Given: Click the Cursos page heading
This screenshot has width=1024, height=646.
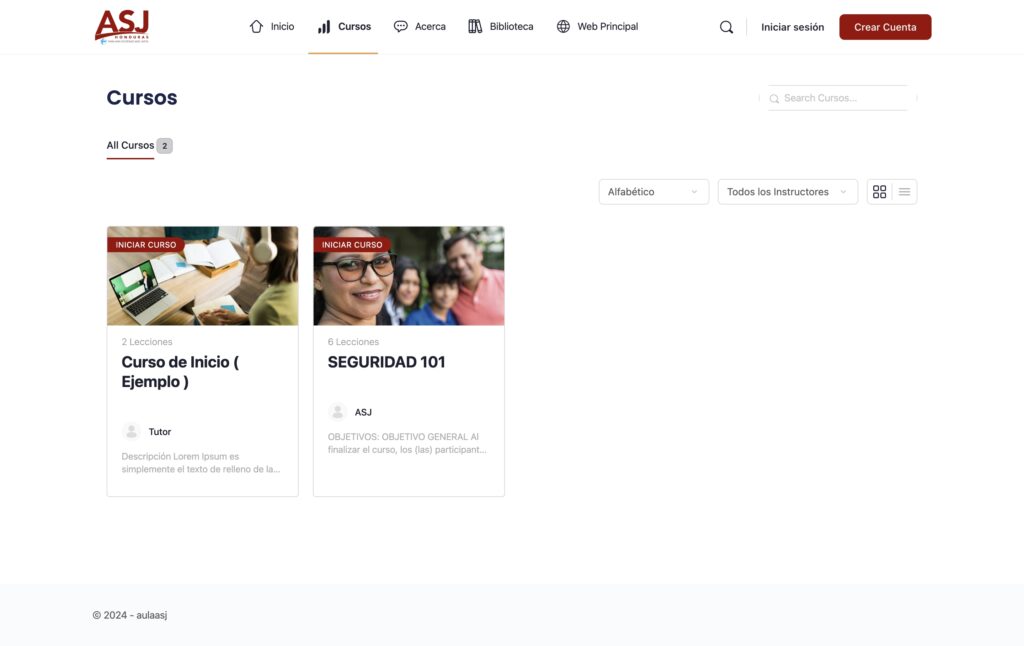Looking at the screenshot, I should pyautogui.click(x=142, y=97).
